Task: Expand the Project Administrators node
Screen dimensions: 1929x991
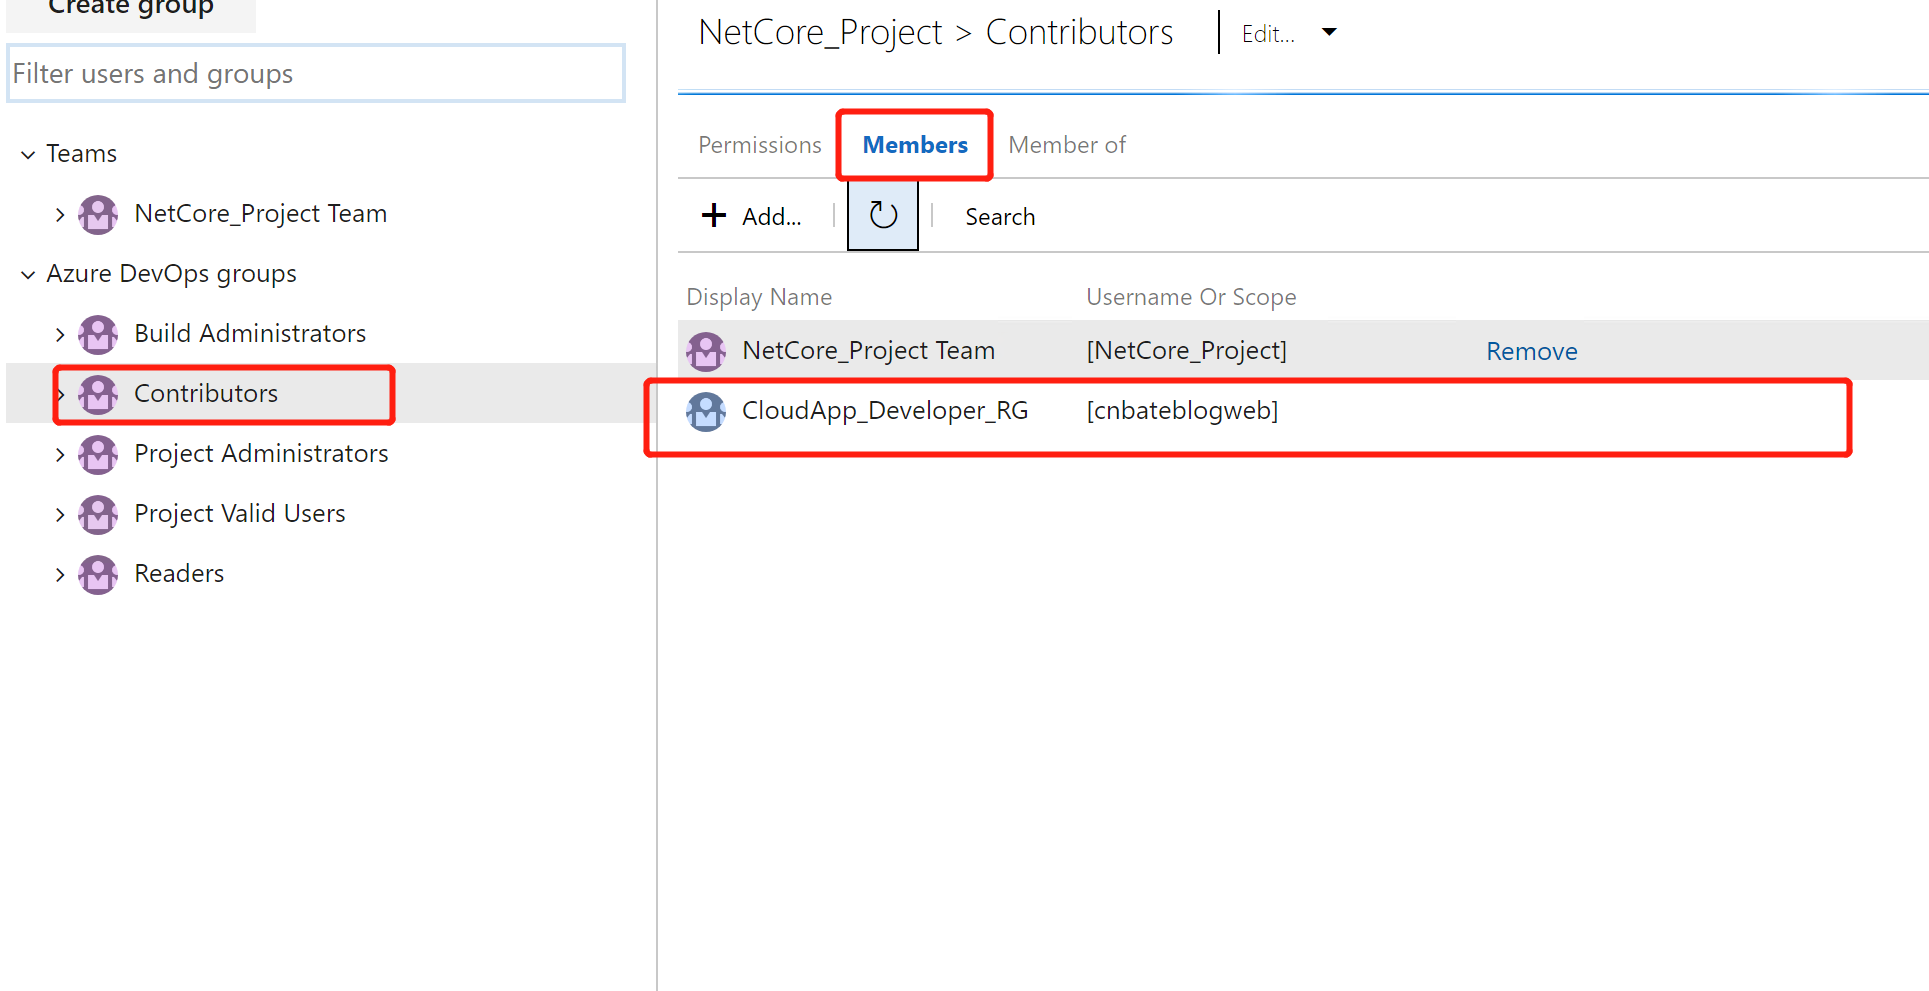Action: pyautogui.click(x=60, y=454)
